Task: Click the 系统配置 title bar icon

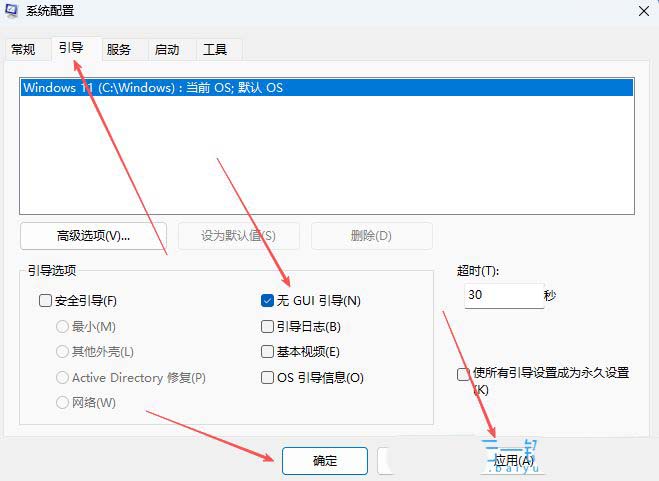Action: pos(11,10)
